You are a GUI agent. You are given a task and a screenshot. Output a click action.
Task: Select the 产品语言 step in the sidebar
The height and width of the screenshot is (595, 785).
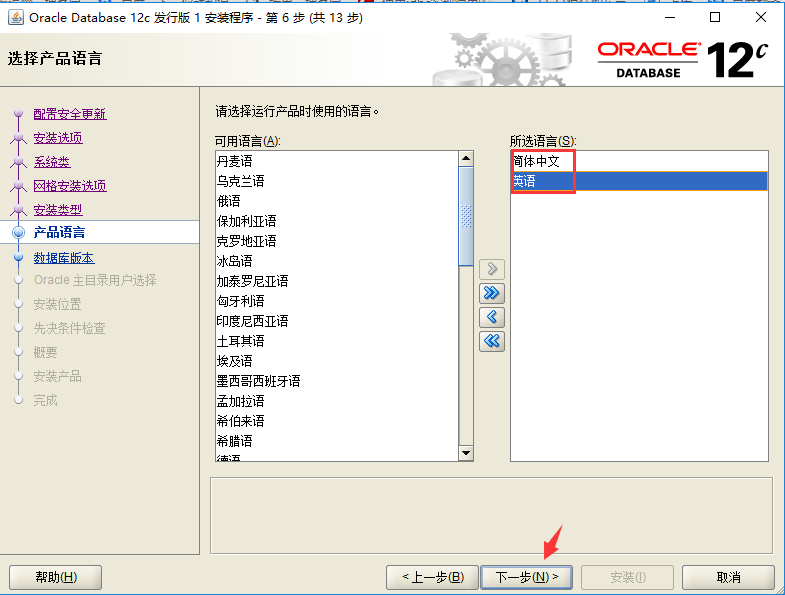point(59,232)
